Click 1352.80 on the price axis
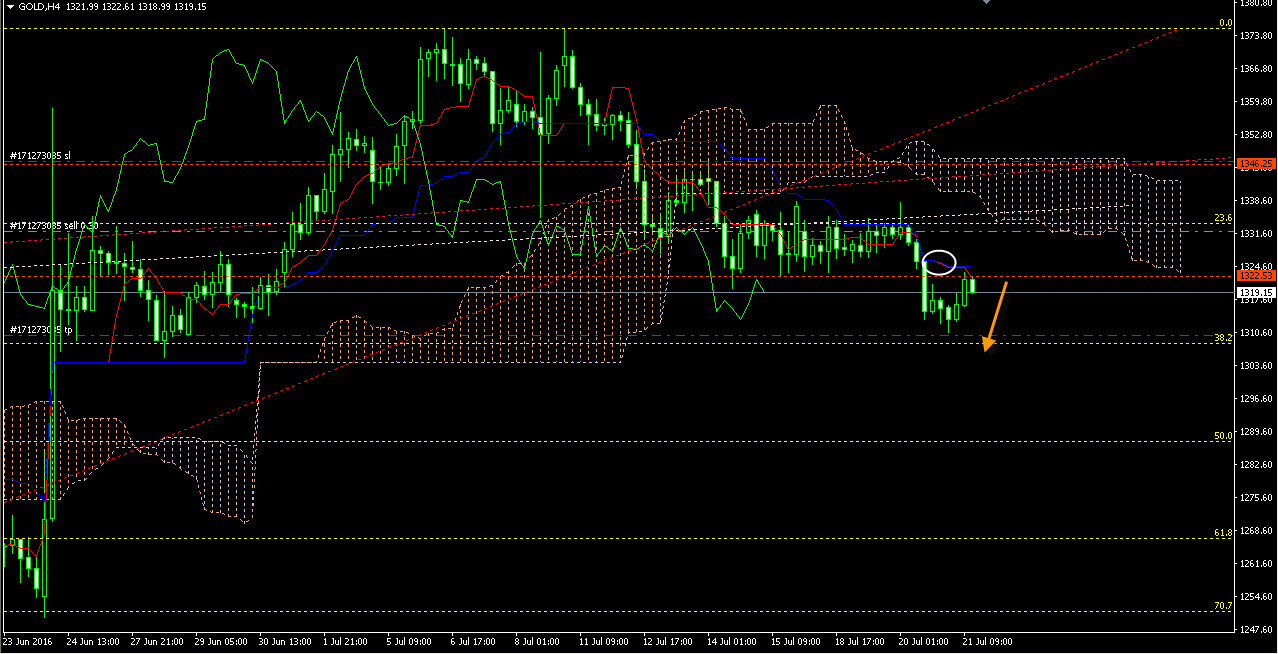This screenshot has height=654, width=1278. click(1257, 135)
